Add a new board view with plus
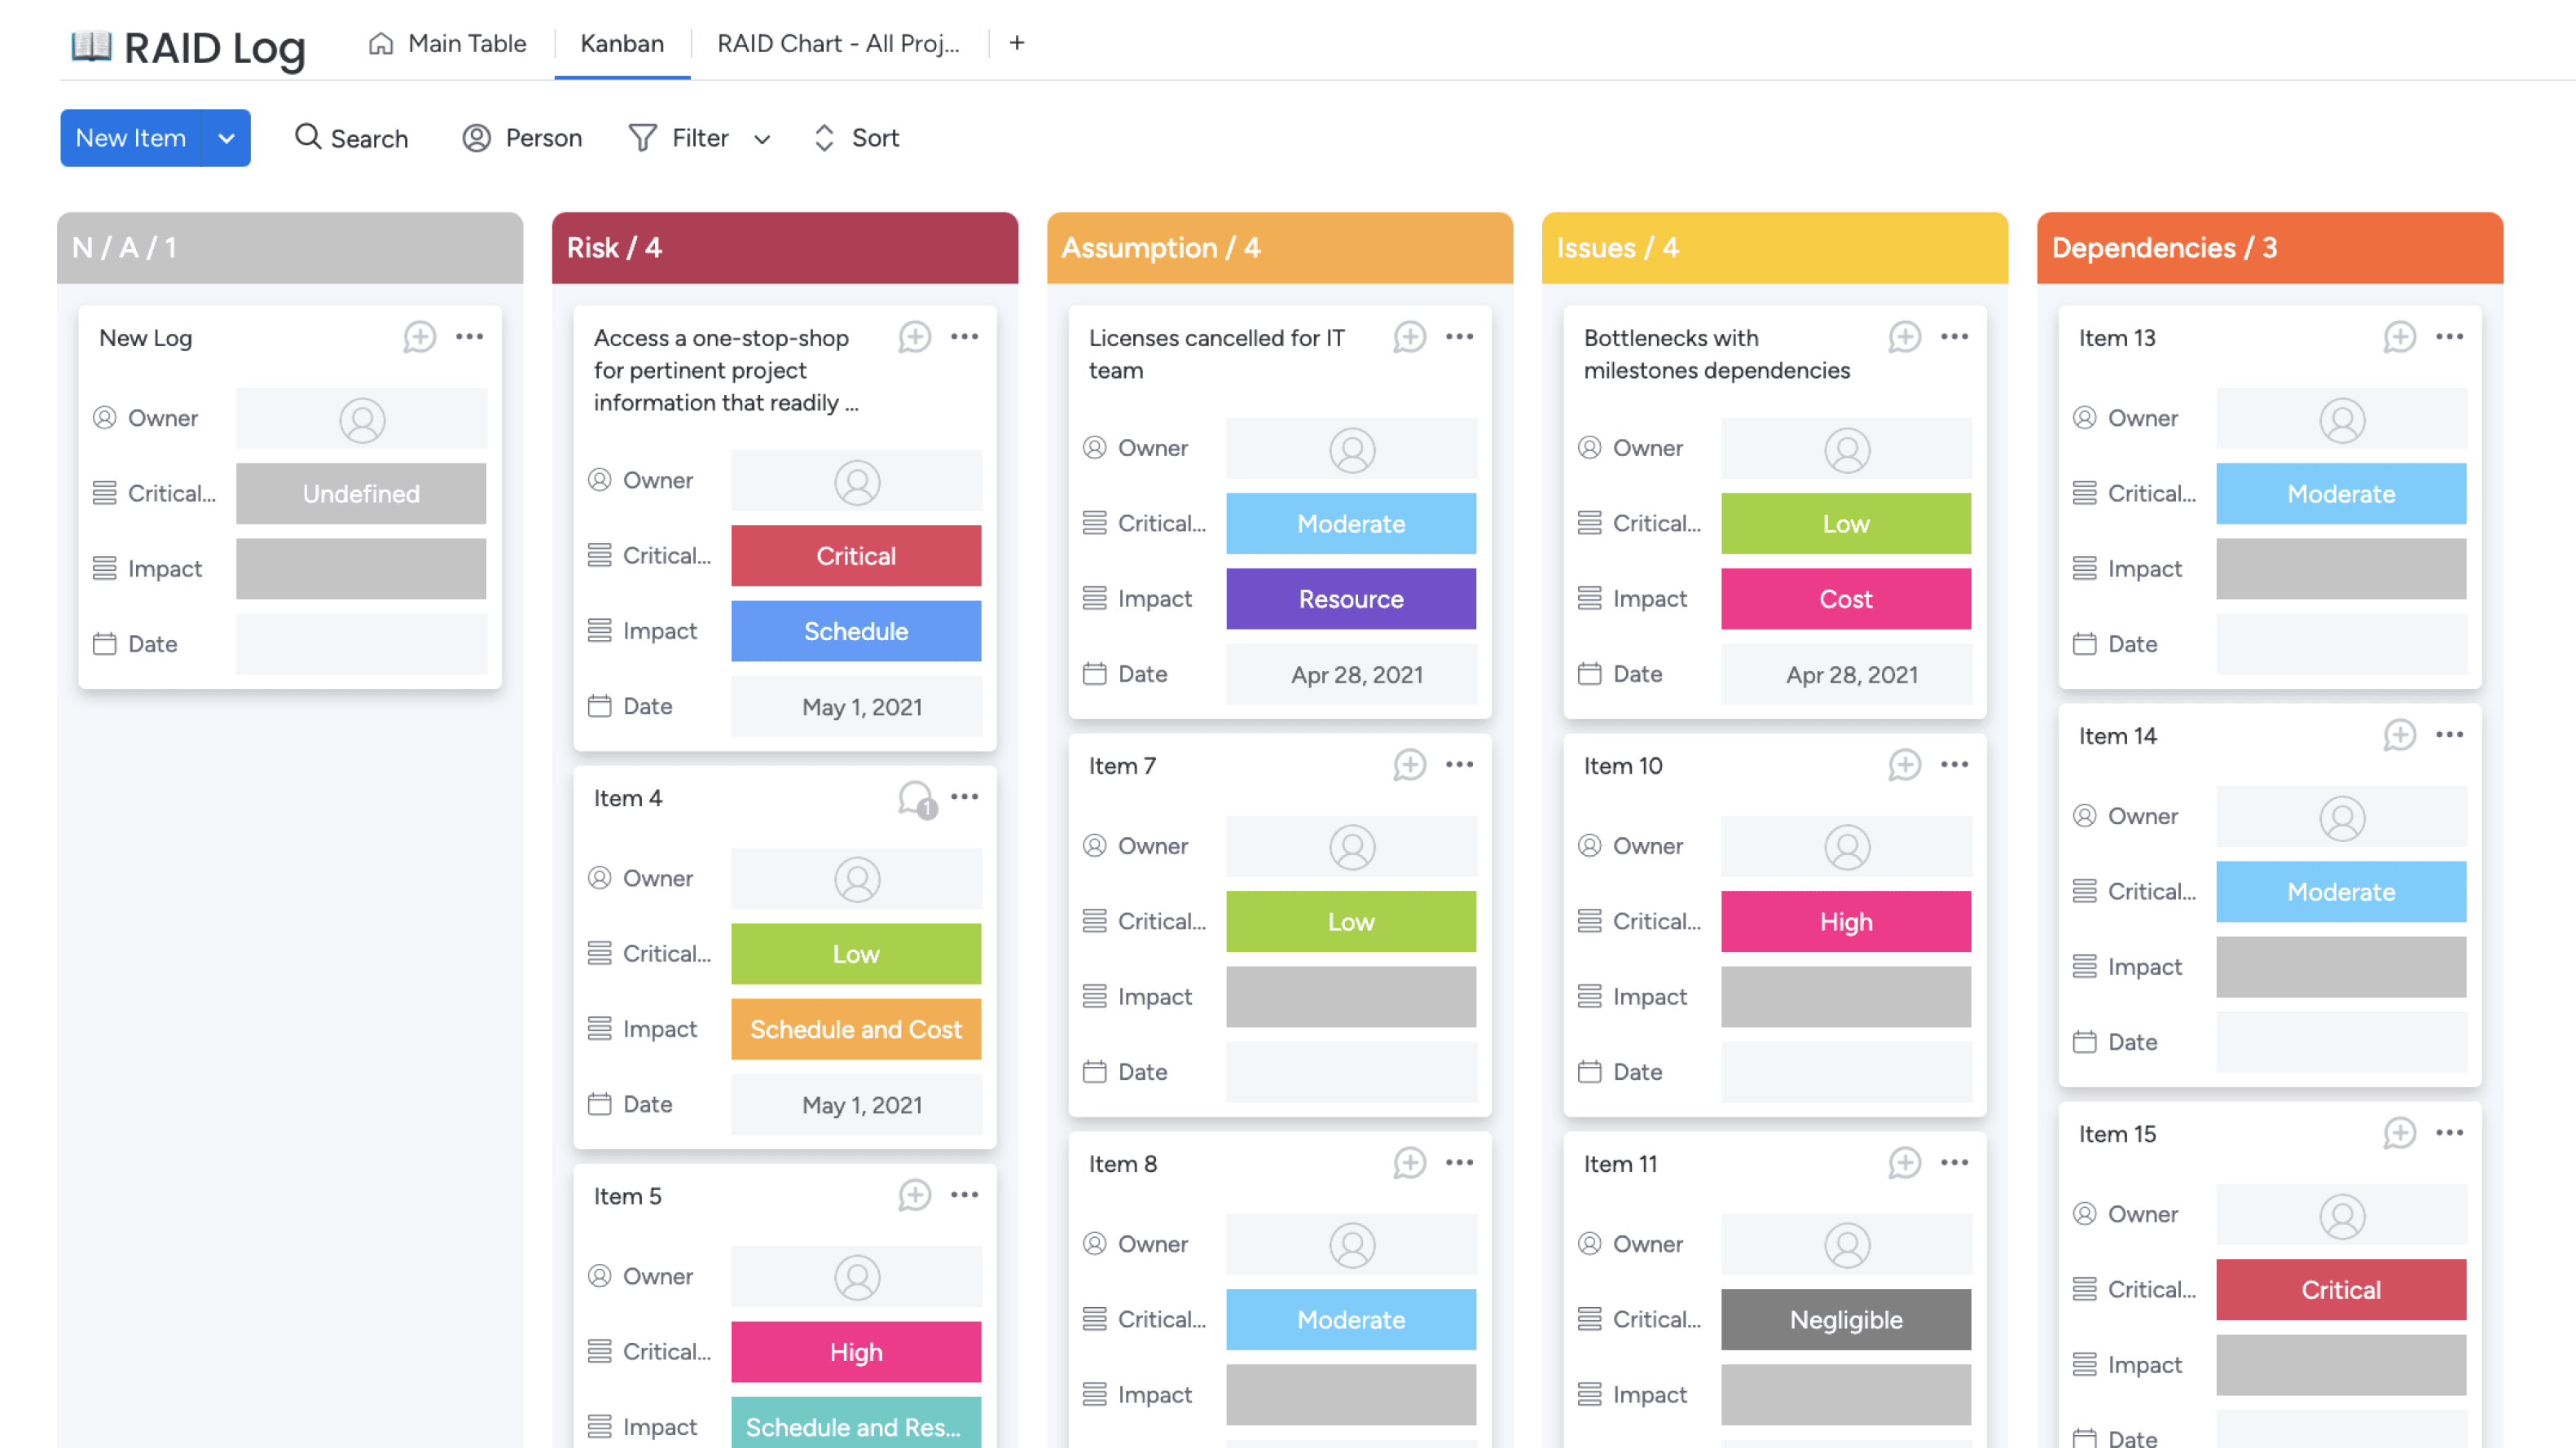The height and width of the screenshot is (1448, 2576). (1016, 43)
